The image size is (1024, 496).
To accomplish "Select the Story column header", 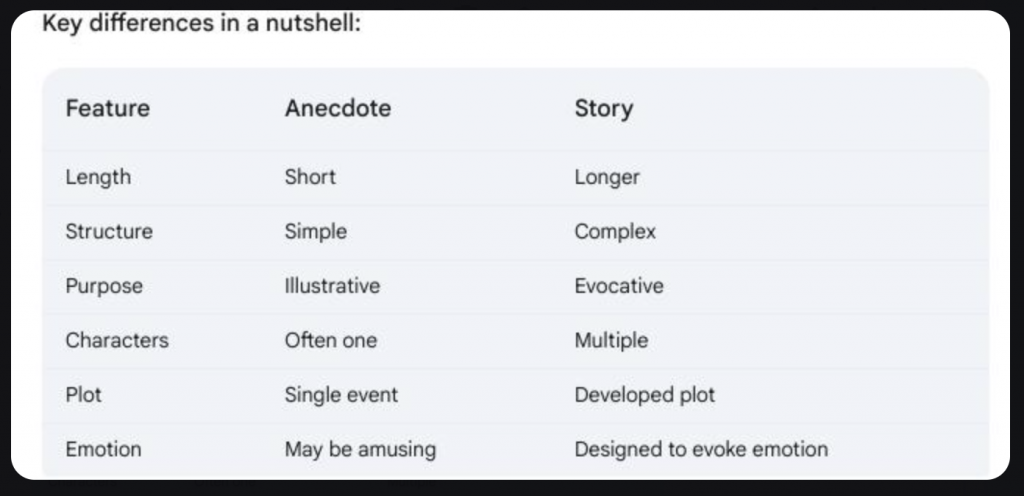I will (604, 108).
